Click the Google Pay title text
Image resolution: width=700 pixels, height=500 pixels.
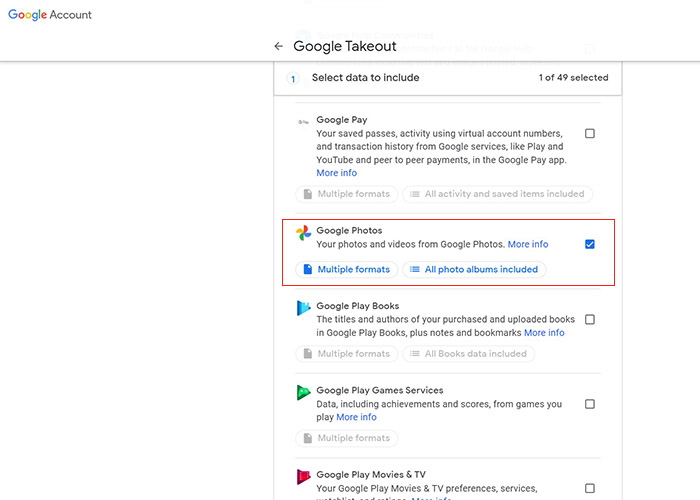point(342,120)
